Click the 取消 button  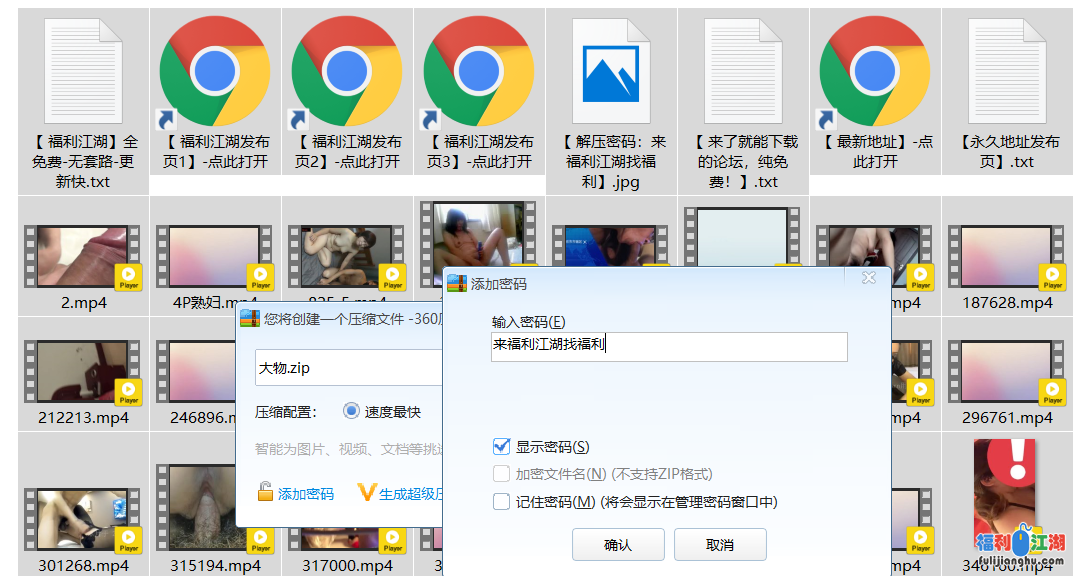719,545
